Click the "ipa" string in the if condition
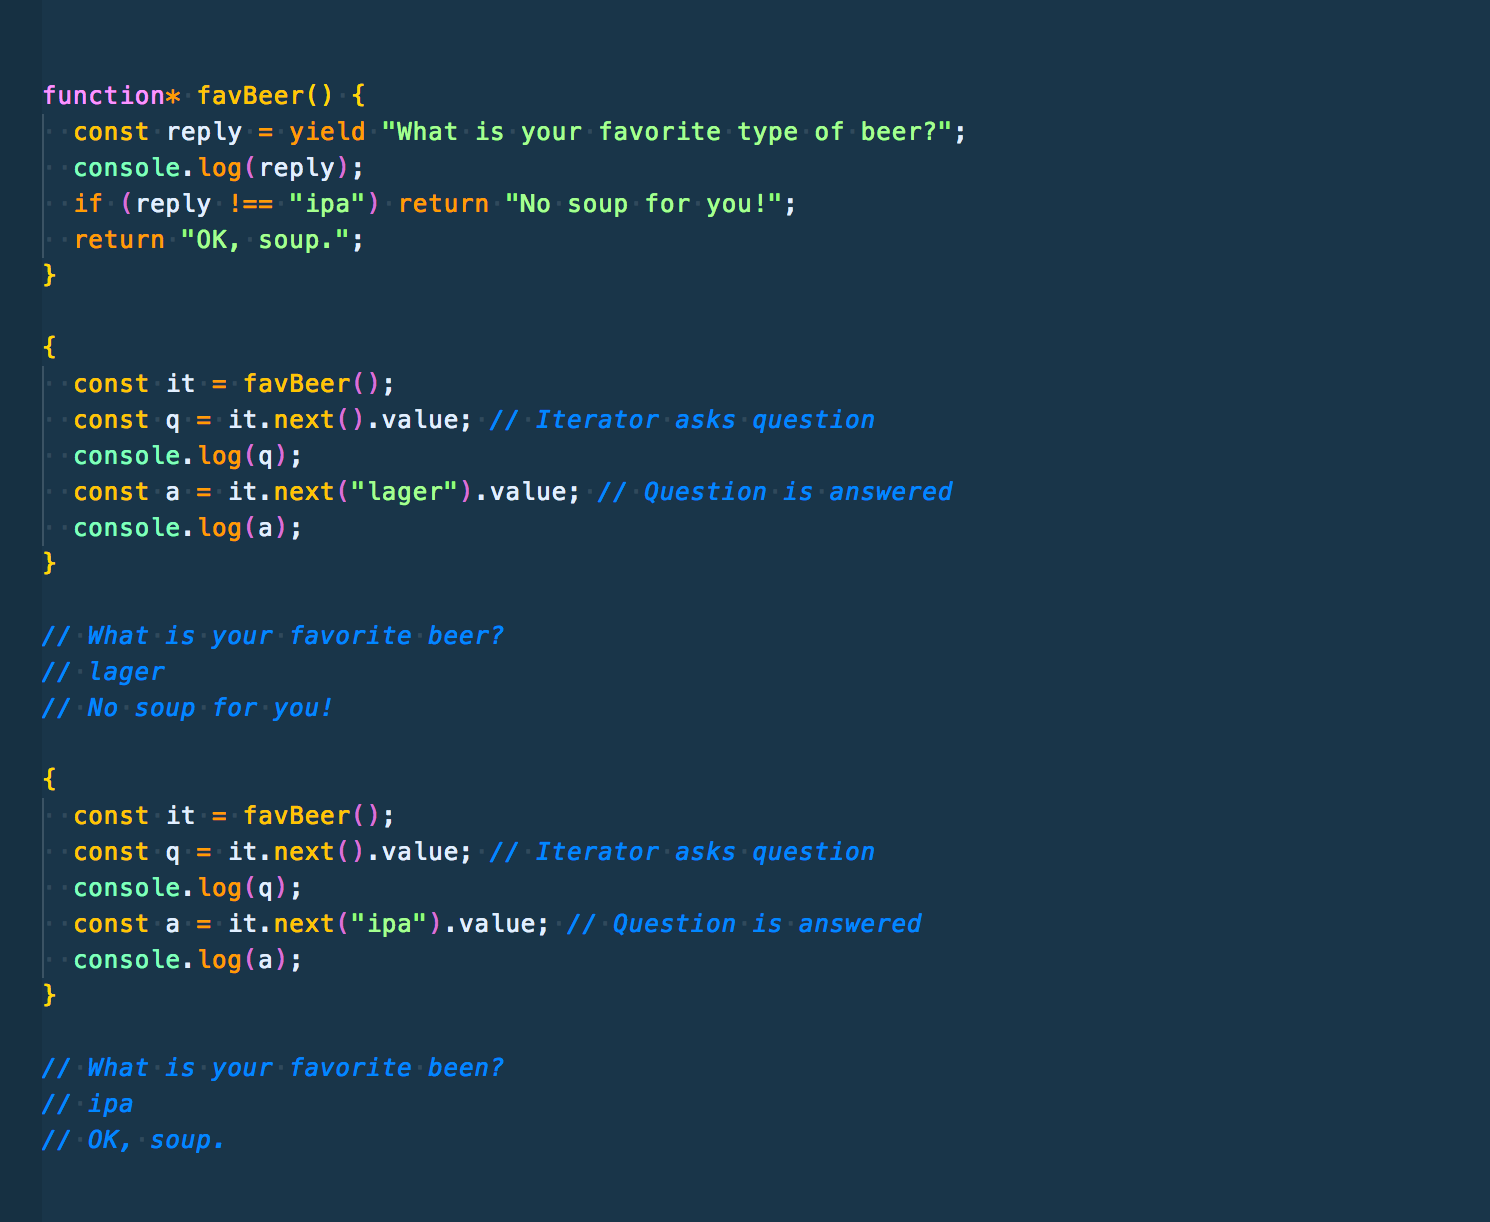Viewport: 1490px width, 1222px height. tap(327, 204)
